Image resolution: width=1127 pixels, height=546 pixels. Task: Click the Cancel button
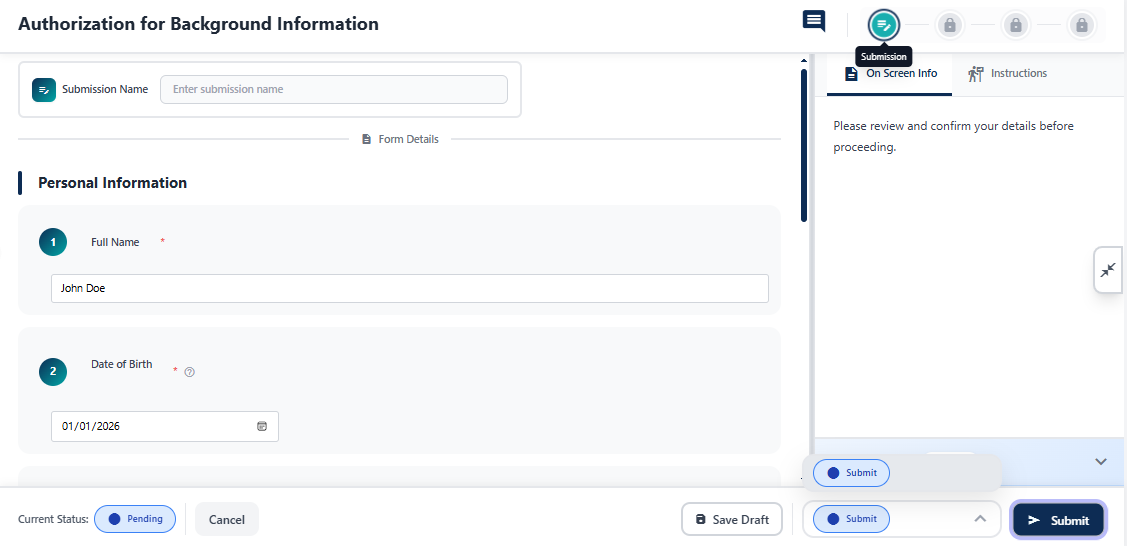coord(226,519)
